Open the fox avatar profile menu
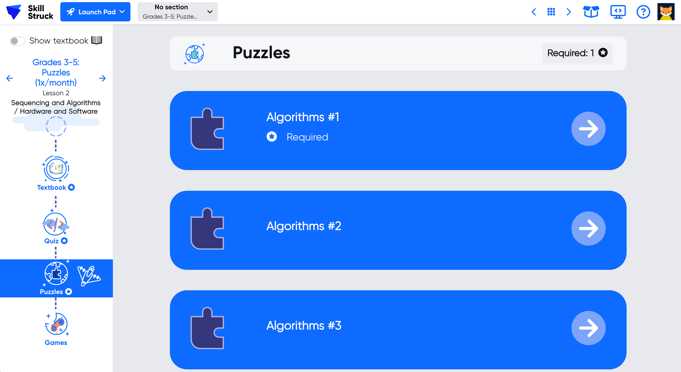The image size is (681, 372). coord(666,12)
